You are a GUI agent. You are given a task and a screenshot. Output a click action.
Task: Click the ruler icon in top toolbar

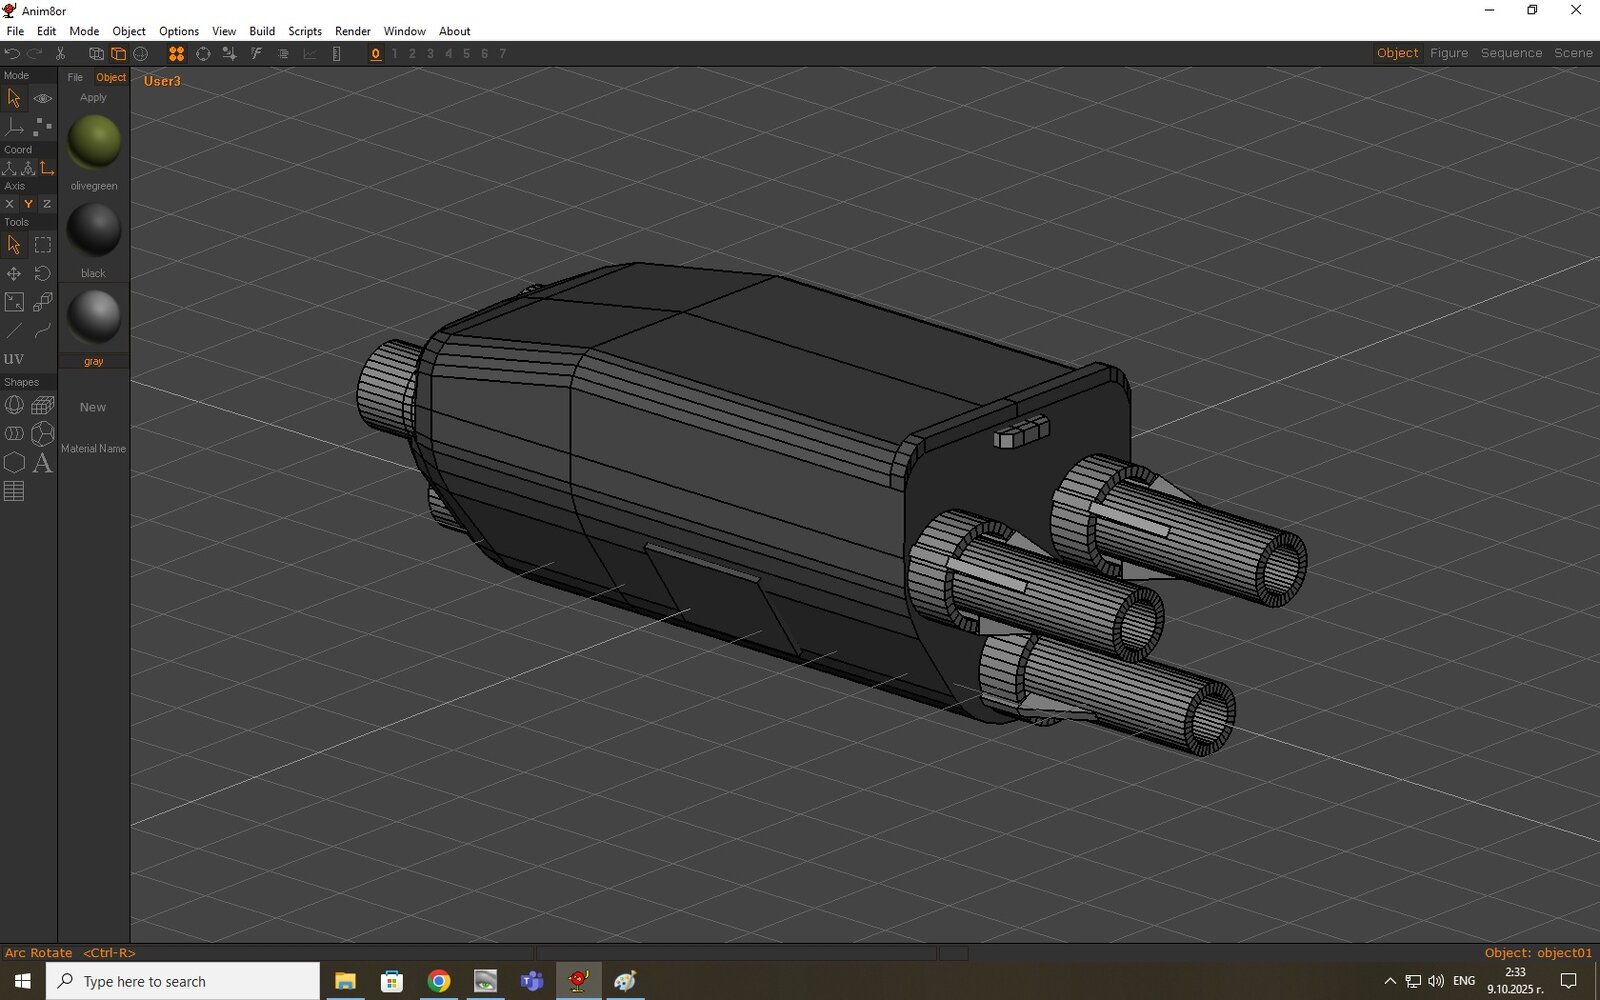[x=337, y=54]
